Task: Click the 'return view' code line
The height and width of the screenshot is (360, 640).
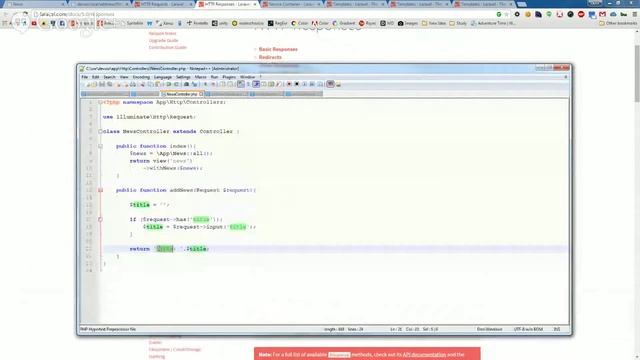Action: tap(161, 161)
